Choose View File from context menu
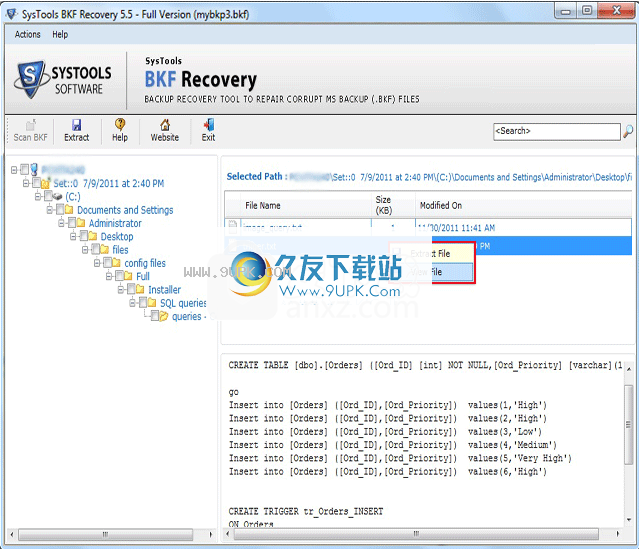The height and width of the screenshot is (549, 639). pyautogui.click(x=432, y=272)
